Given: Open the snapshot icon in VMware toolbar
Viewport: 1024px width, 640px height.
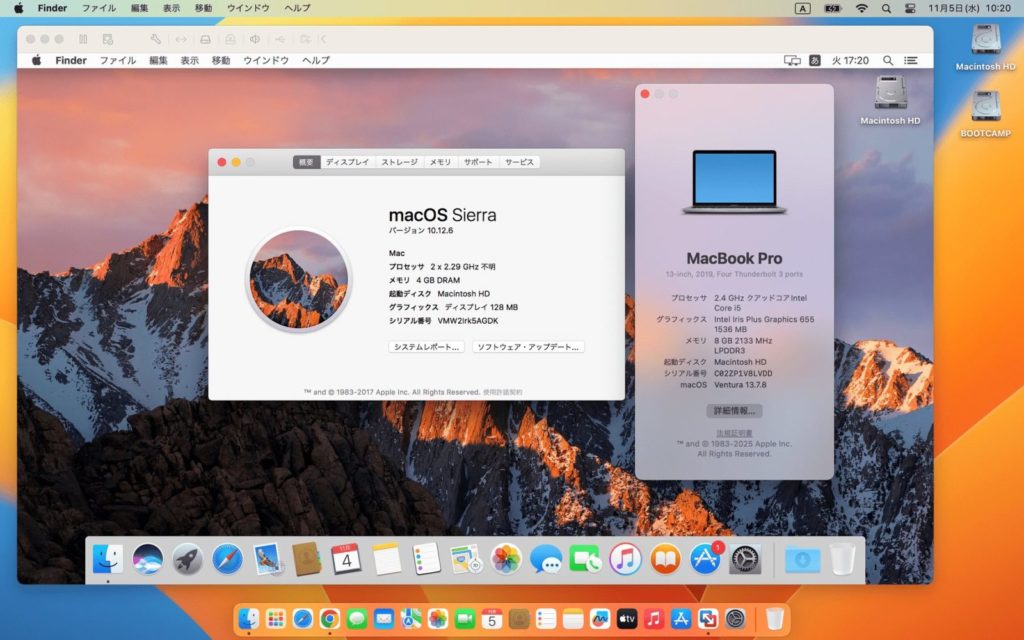Looking at the screenshot, I should click(108, 39).
